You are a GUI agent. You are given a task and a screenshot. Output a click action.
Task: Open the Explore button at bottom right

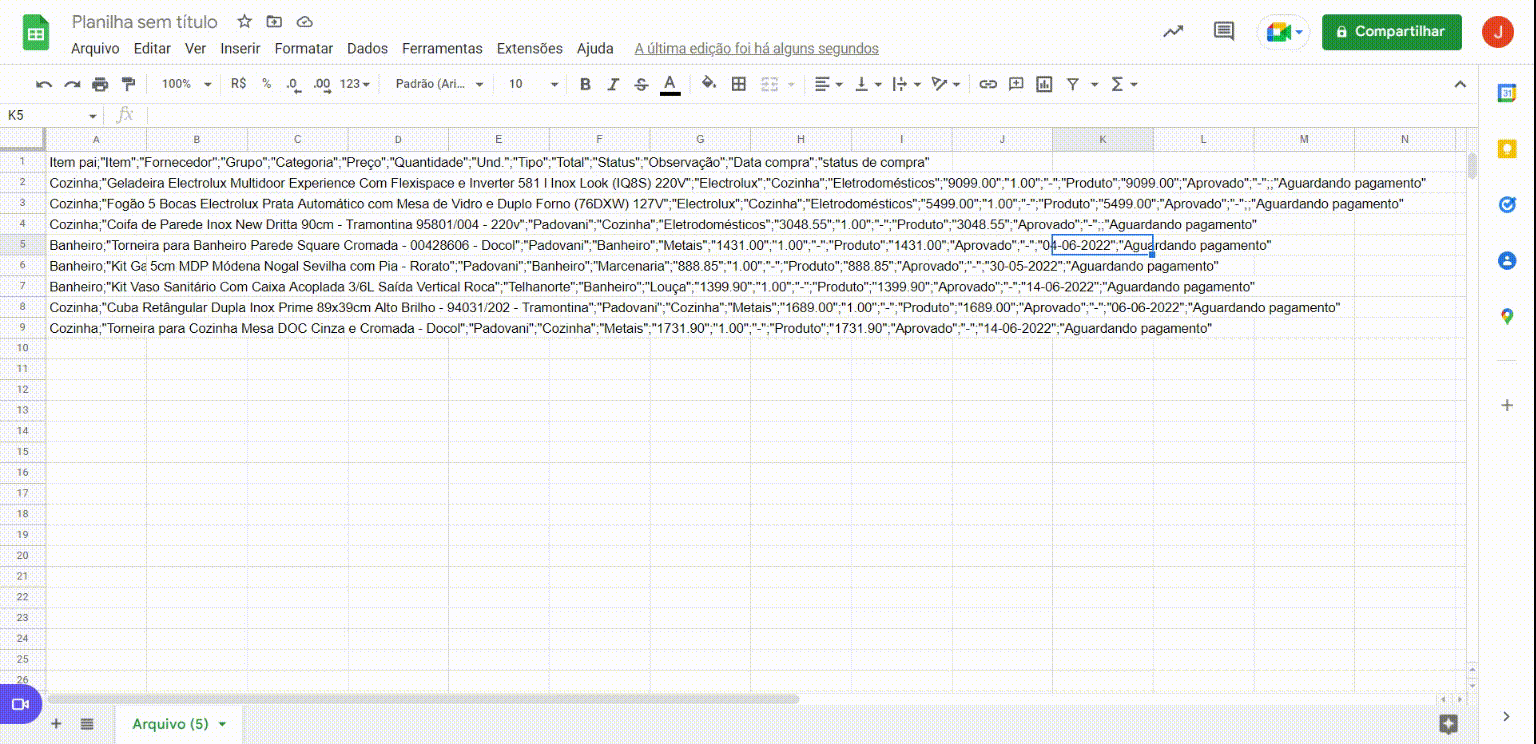(1448, 724)
